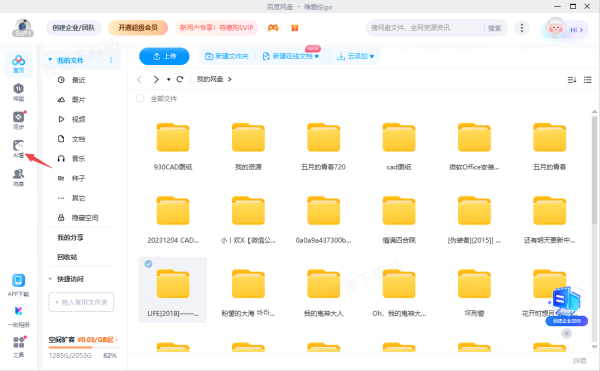
Task: Click the 新用户专享 SVIP promo link
Action: pyautogui.click(x=216, y=28)
